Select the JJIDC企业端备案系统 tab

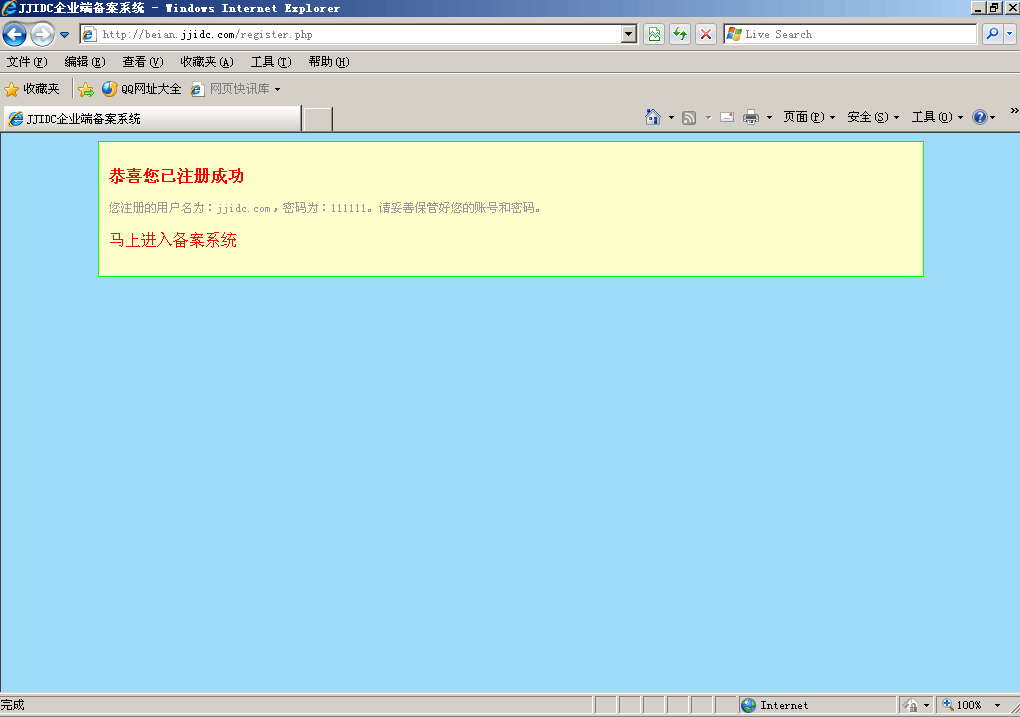(150, 119)
